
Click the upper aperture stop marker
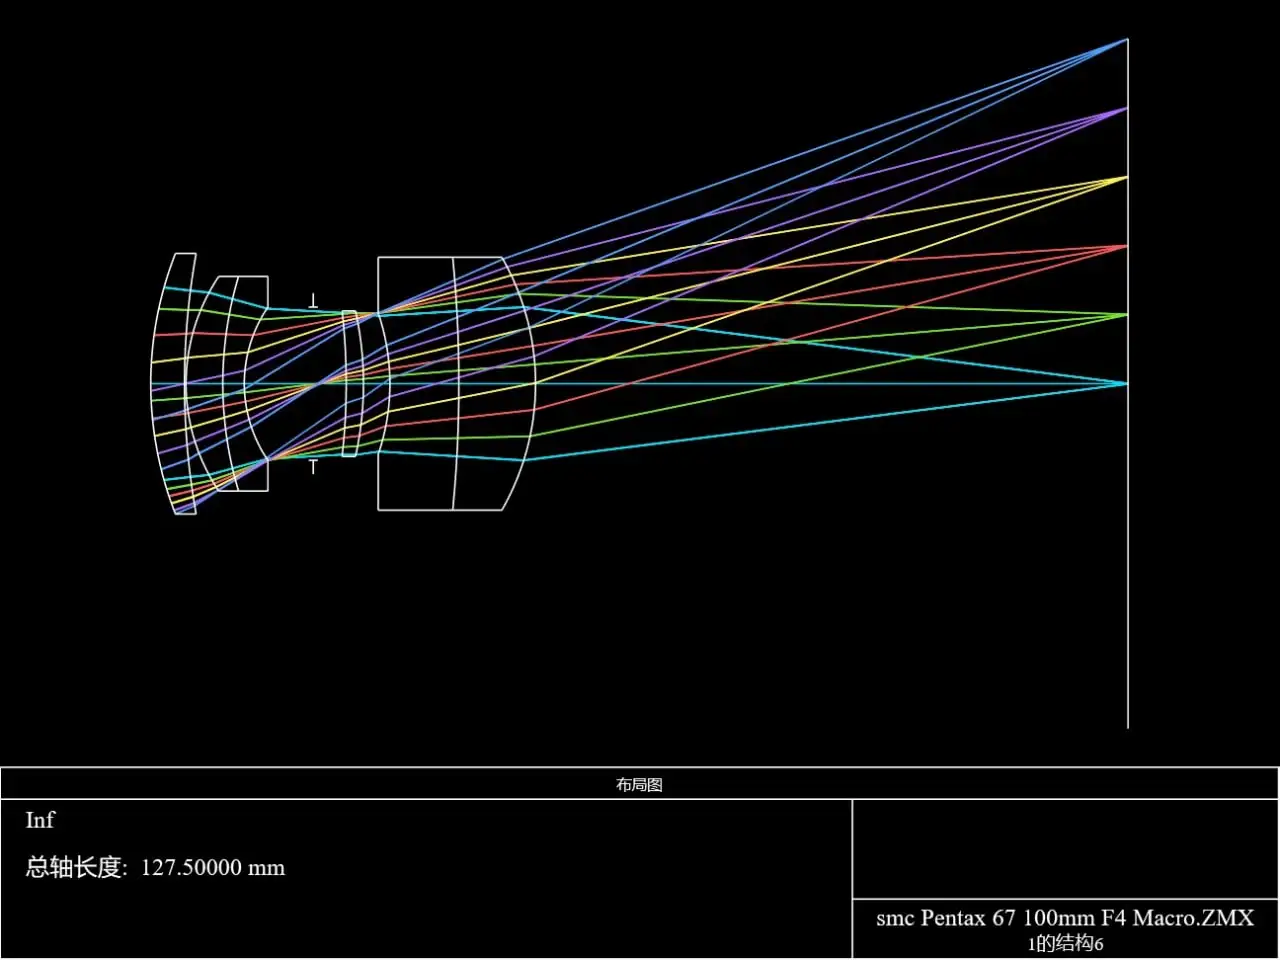[313, 301]
